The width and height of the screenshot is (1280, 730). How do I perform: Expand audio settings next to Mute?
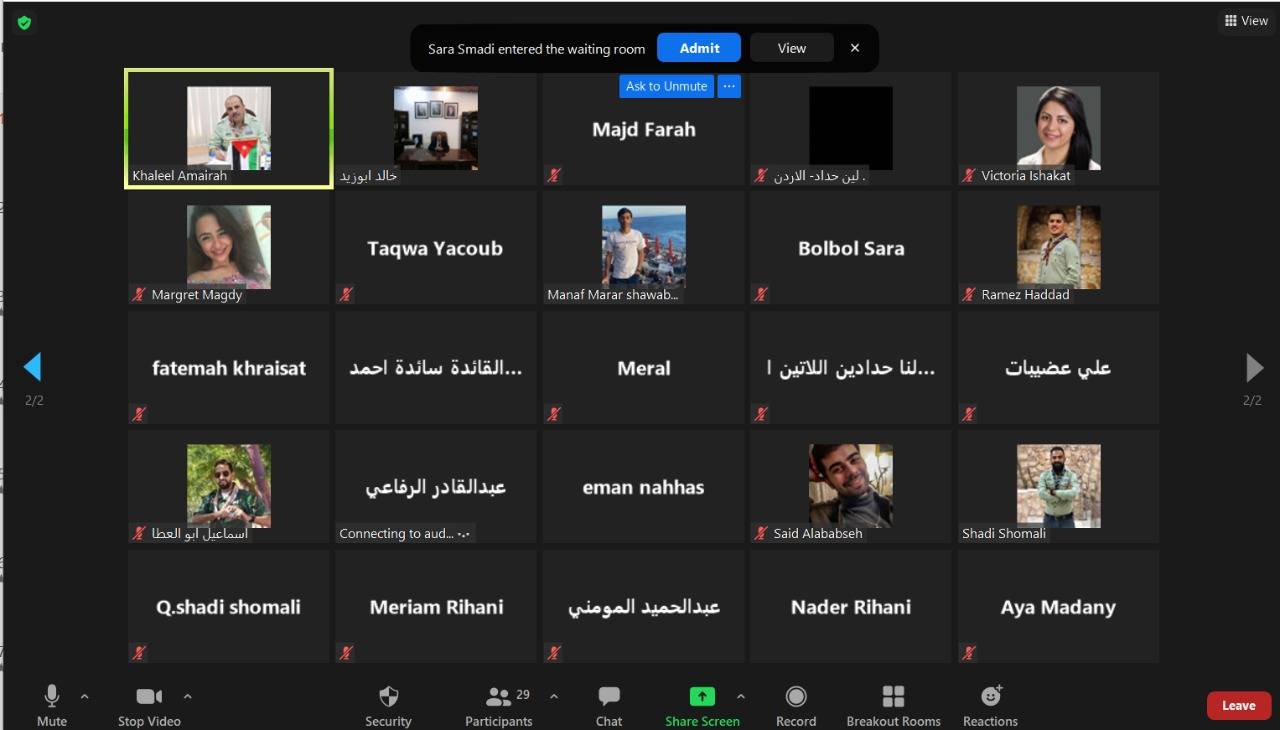click(84, 697)
